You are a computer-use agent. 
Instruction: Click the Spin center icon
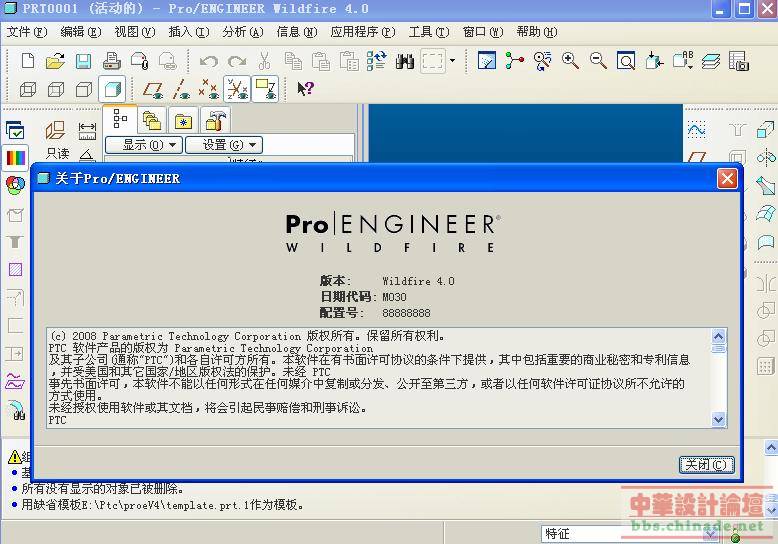[x=515, y=61]
